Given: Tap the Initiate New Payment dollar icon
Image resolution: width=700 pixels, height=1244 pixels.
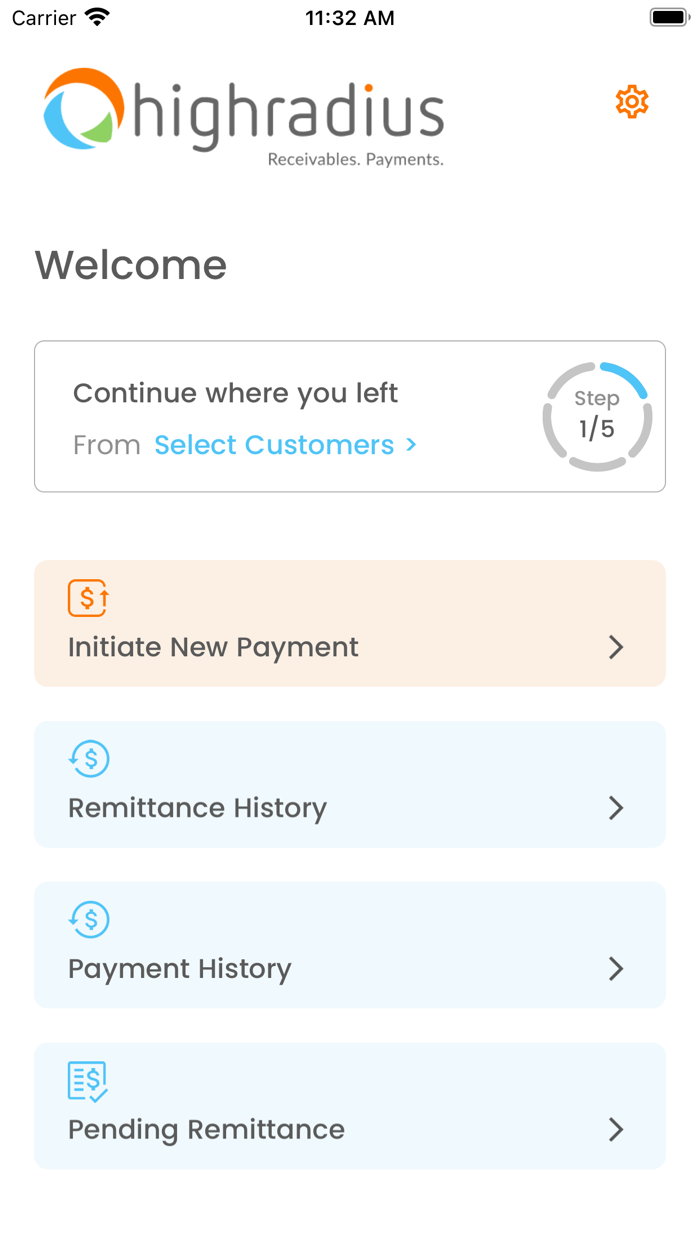Looking at the screenshot, I should (x=88, y=598).
